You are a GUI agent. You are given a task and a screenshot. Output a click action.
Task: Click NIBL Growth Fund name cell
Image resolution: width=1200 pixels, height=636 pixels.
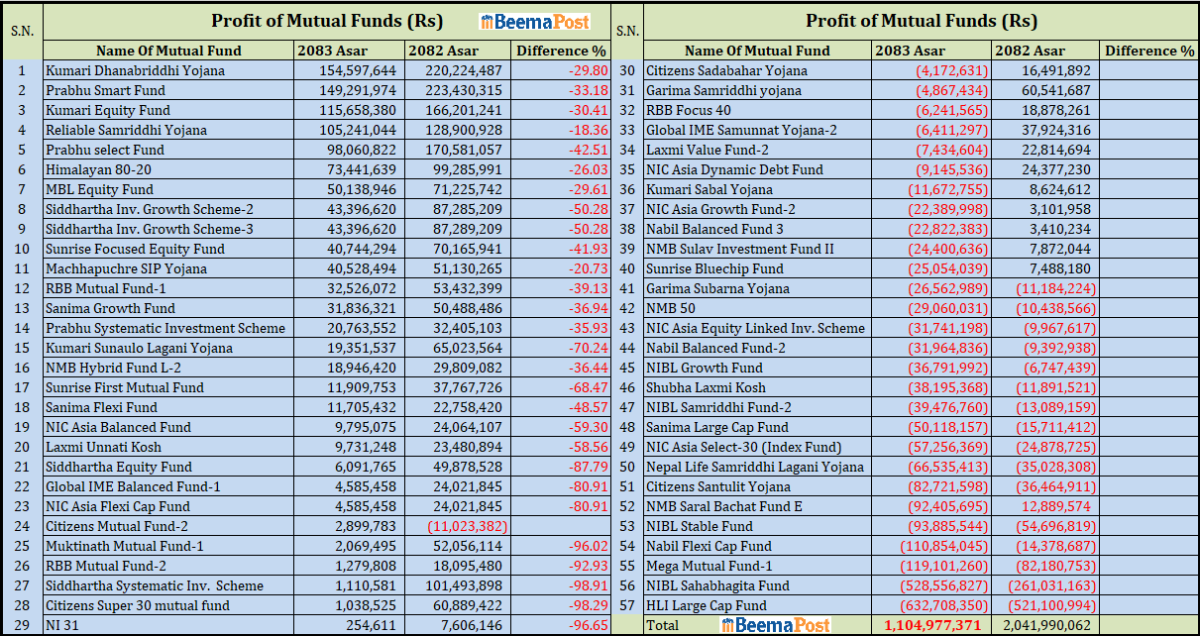point(703,368)
